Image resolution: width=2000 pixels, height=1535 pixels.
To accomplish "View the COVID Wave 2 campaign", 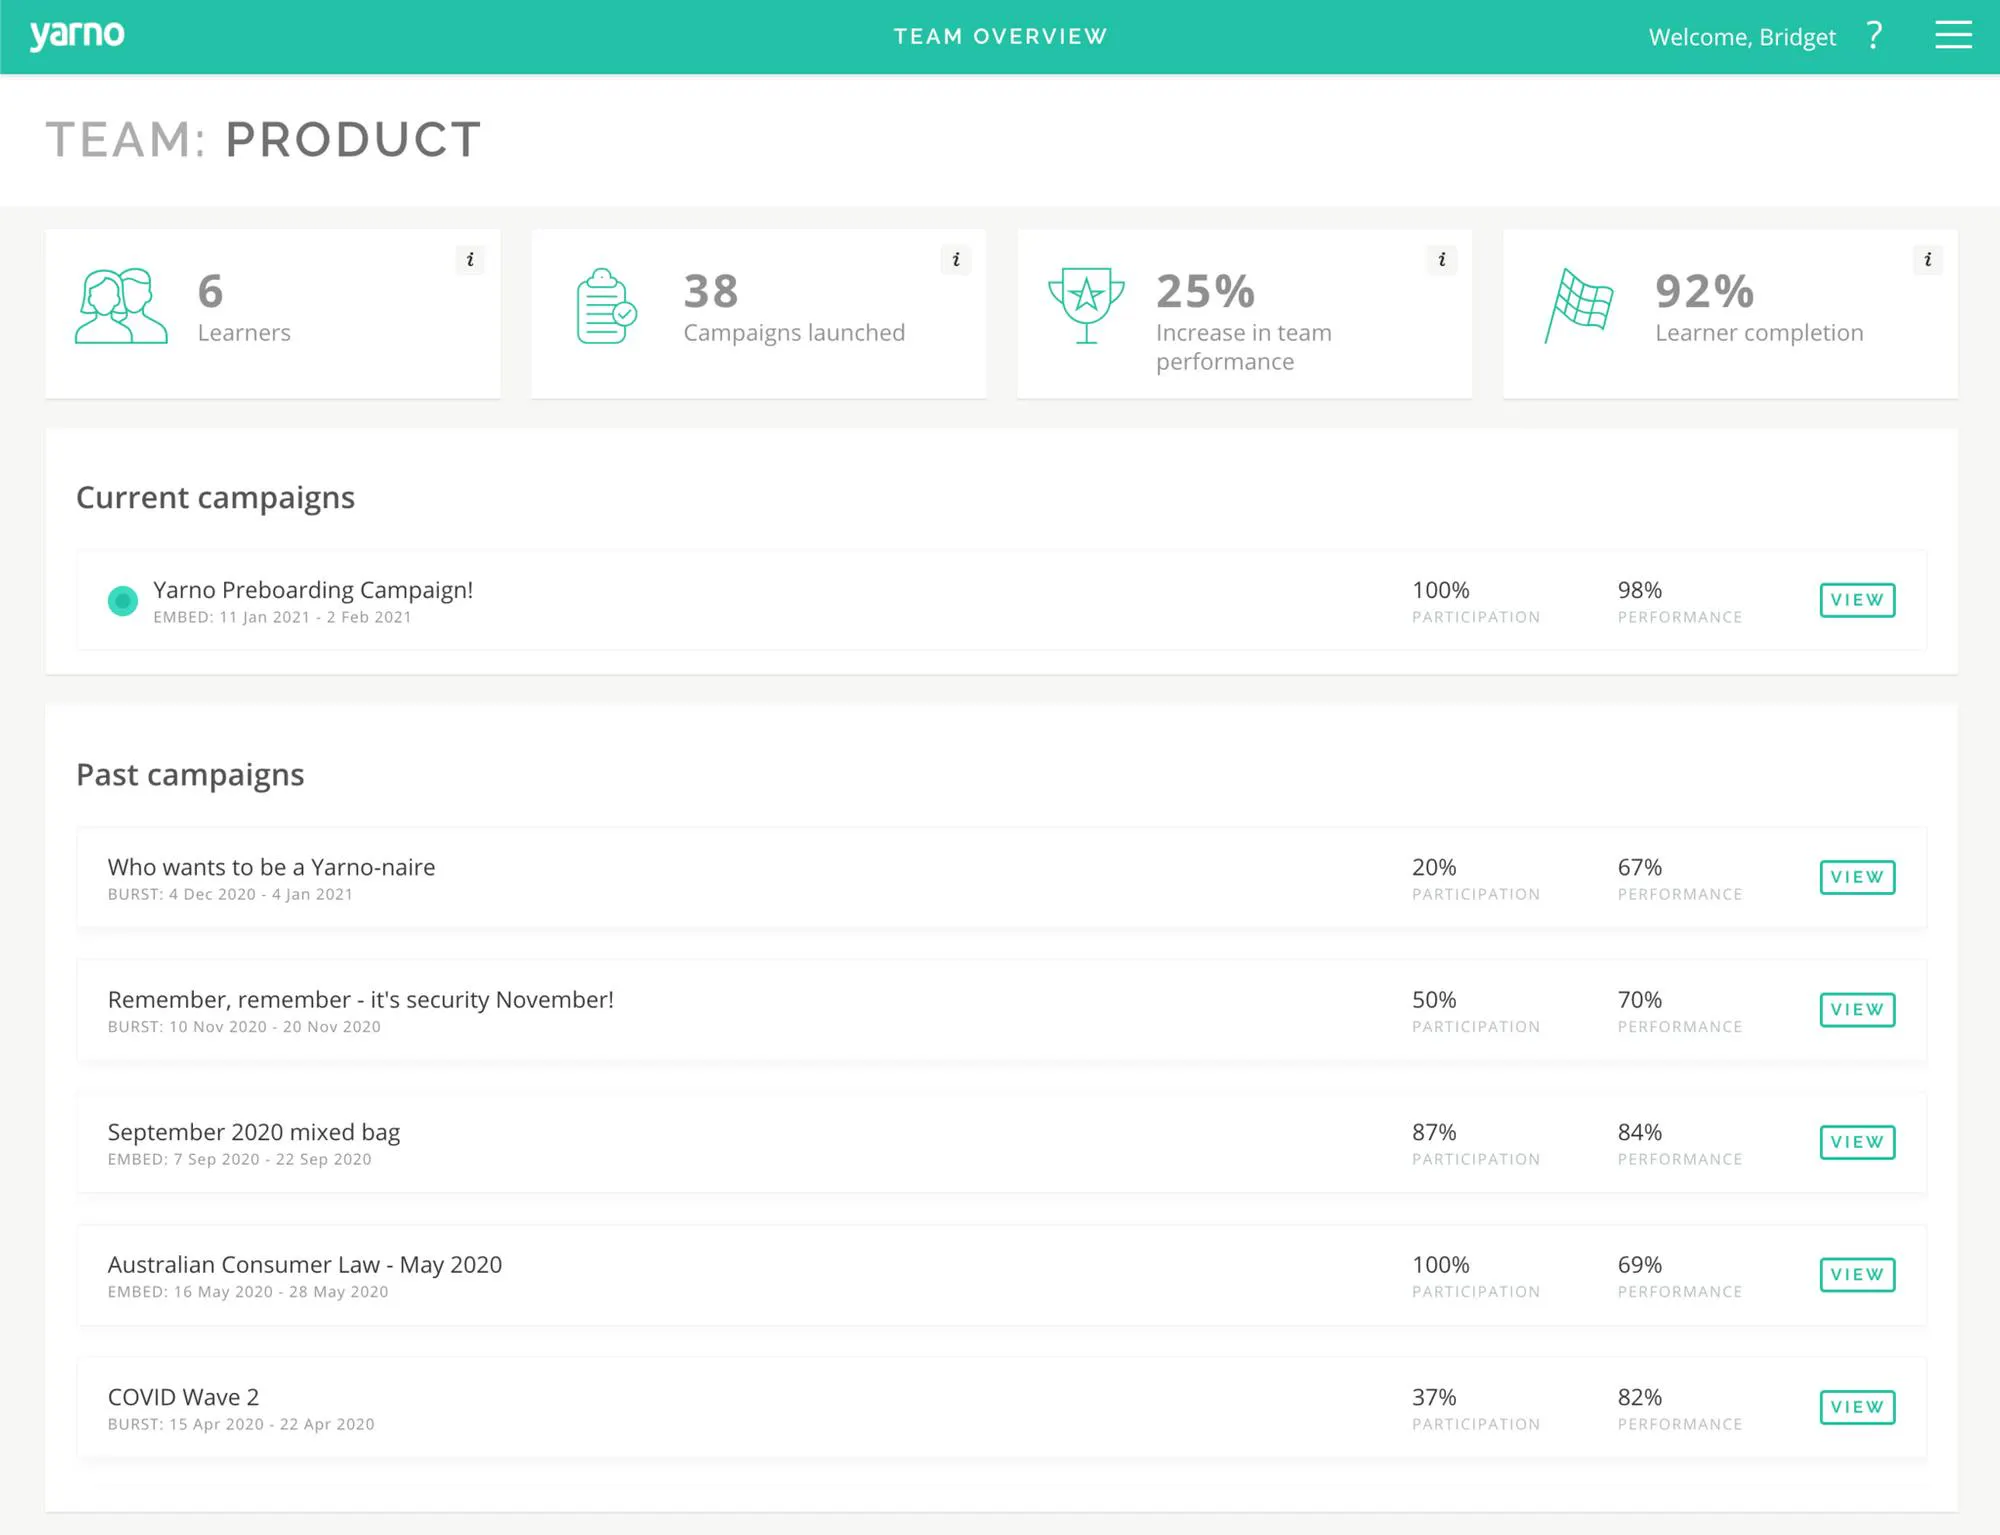I will (1857, 1407).
